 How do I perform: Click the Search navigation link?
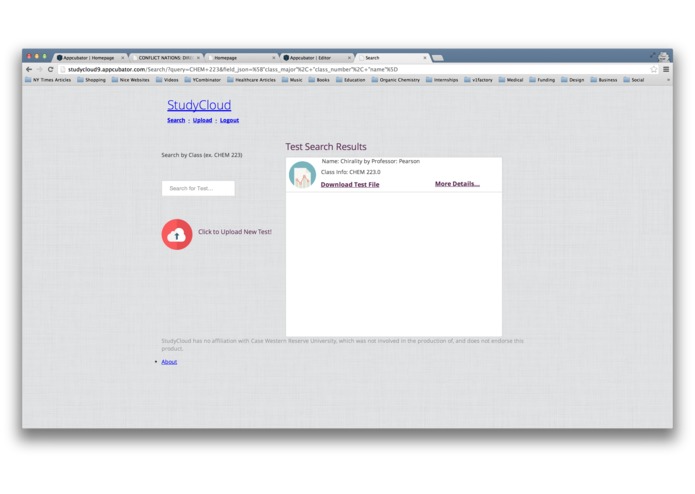tap(176, 120)
